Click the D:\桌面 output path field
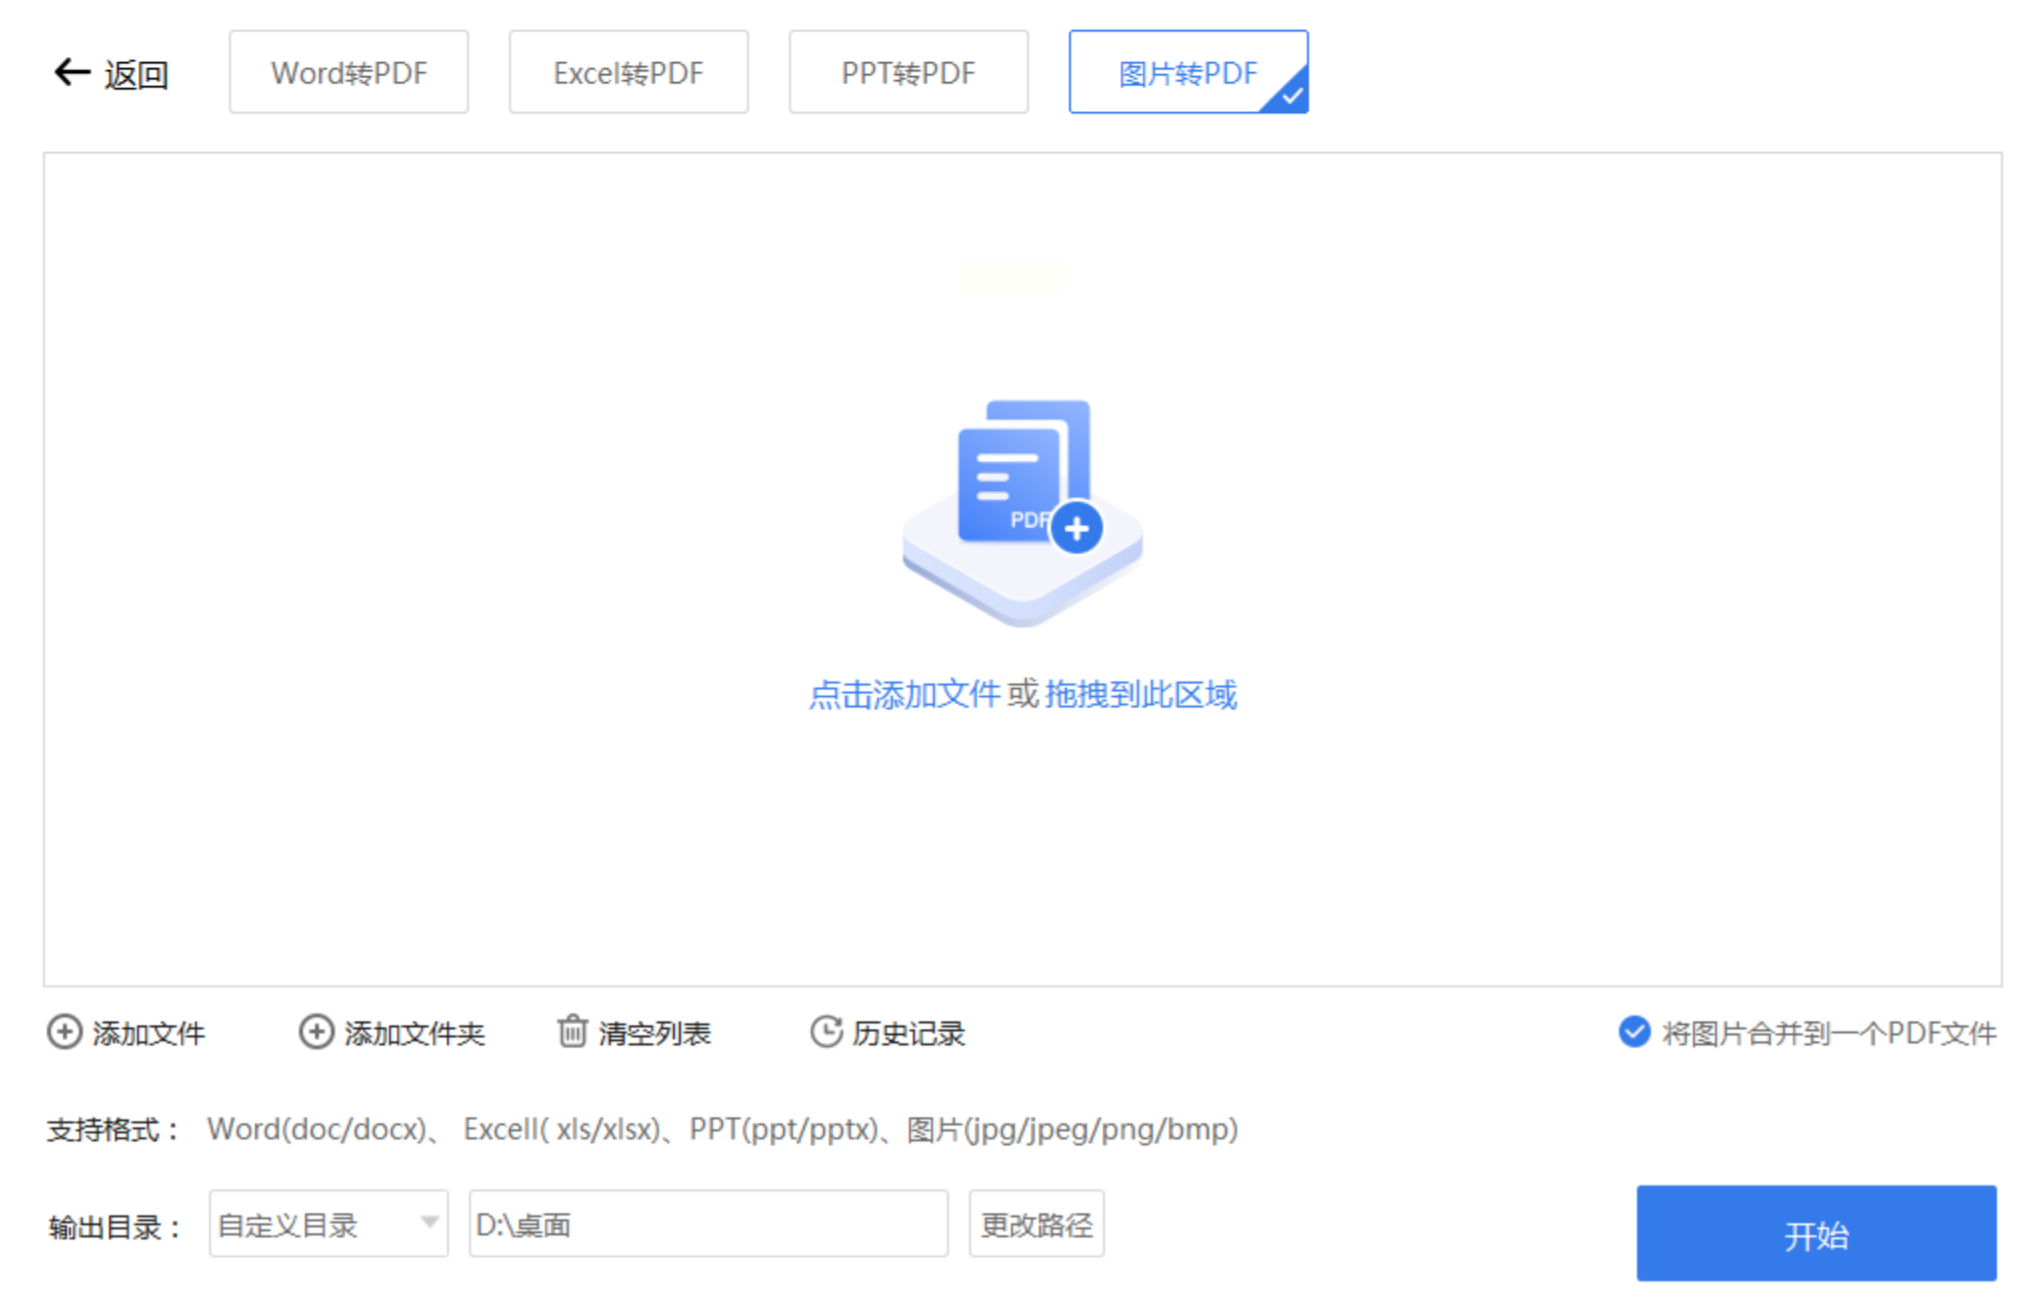The width and height of the screenshot is (2026, 1304). tap(707, 1224)
